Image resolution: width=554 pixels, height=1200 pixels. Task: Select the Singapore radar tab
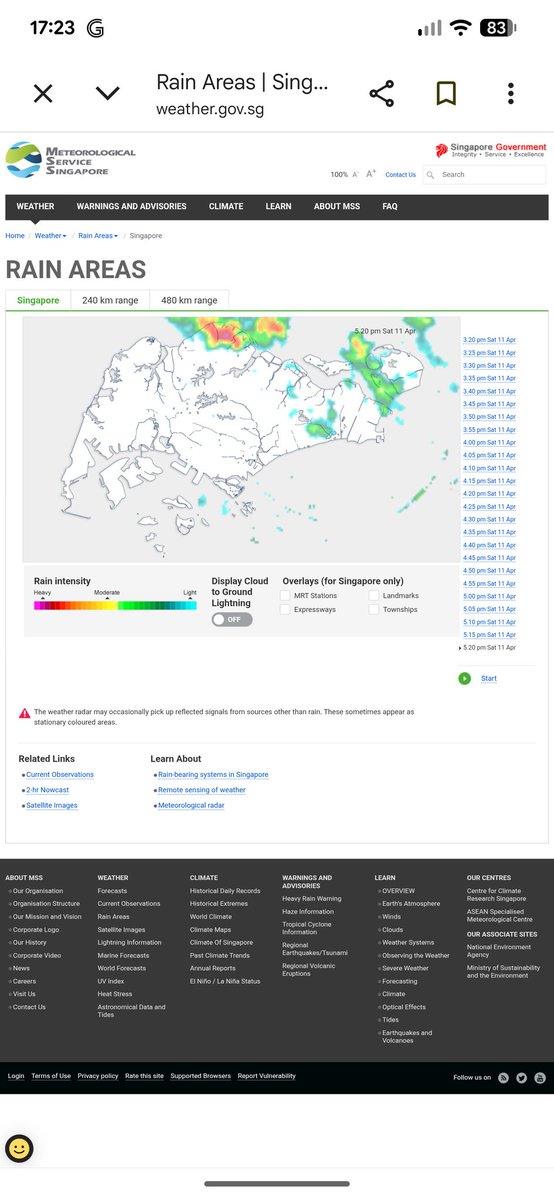(x=38, y=300)
